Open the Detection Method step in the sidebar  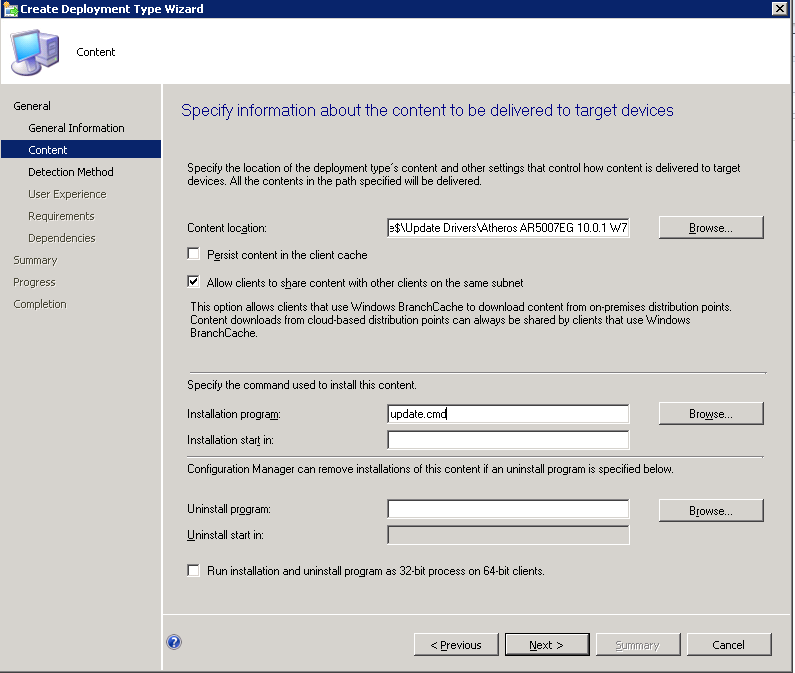point(70,172)
